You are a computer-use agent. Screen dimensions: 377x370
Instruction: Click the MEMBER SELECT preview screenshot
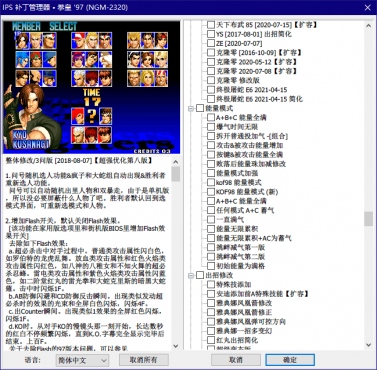click(92, 87)
